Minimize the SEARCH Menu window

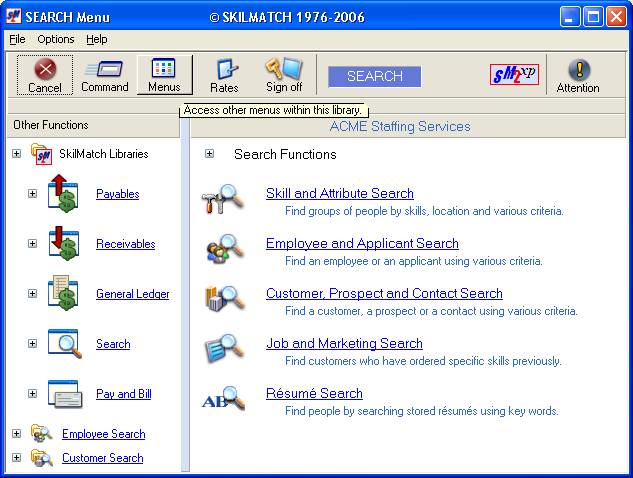570,17
